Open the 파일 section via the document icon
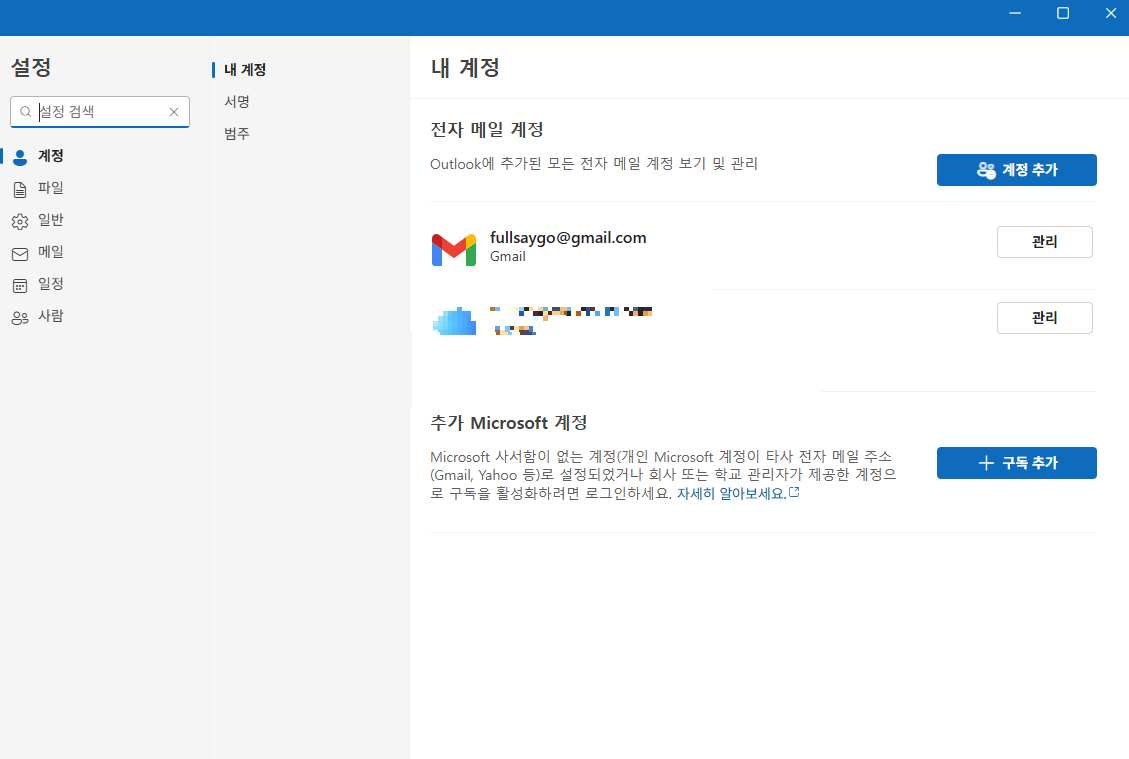The height and width of the screenshot is (759, 1129). pyautogui.click(x=20, y=188)
